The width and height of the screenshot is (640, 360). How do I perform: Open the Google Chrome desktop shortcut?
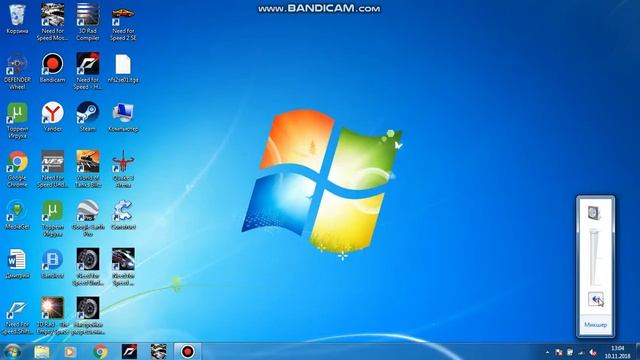click(x=17, y=169)
